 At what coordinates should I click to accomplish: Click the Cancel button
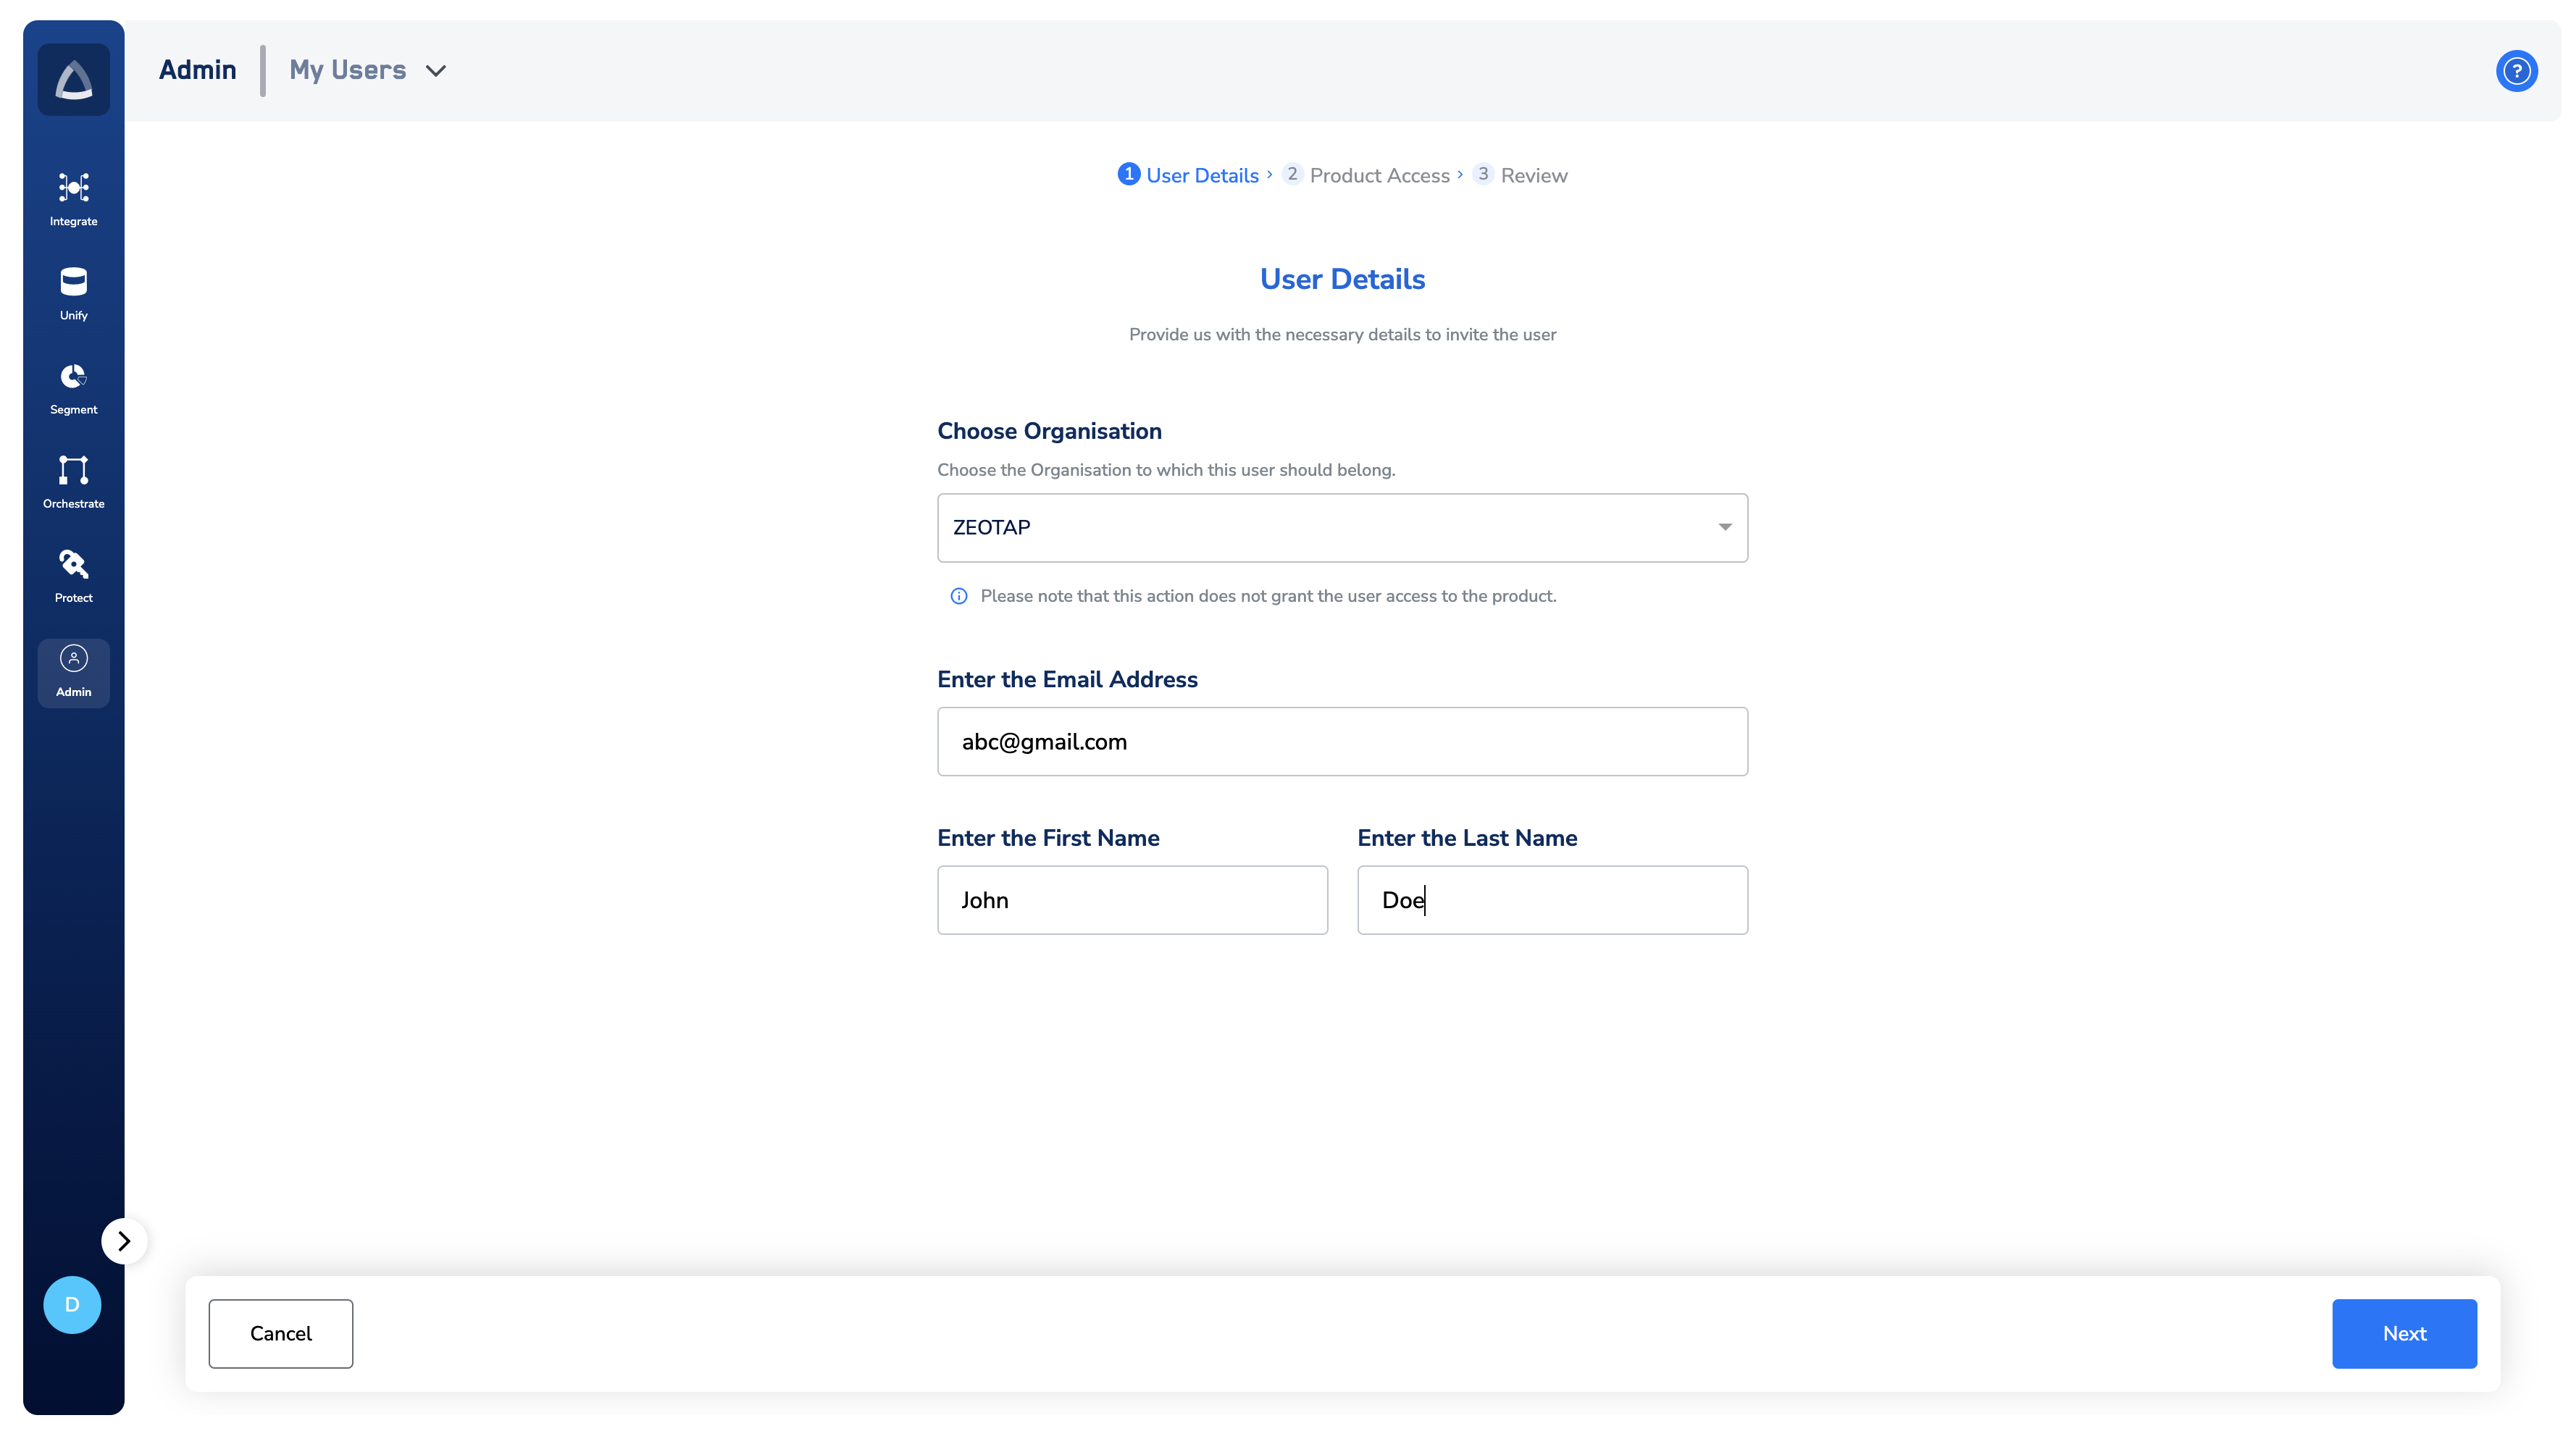click(x=280, y=1333)
